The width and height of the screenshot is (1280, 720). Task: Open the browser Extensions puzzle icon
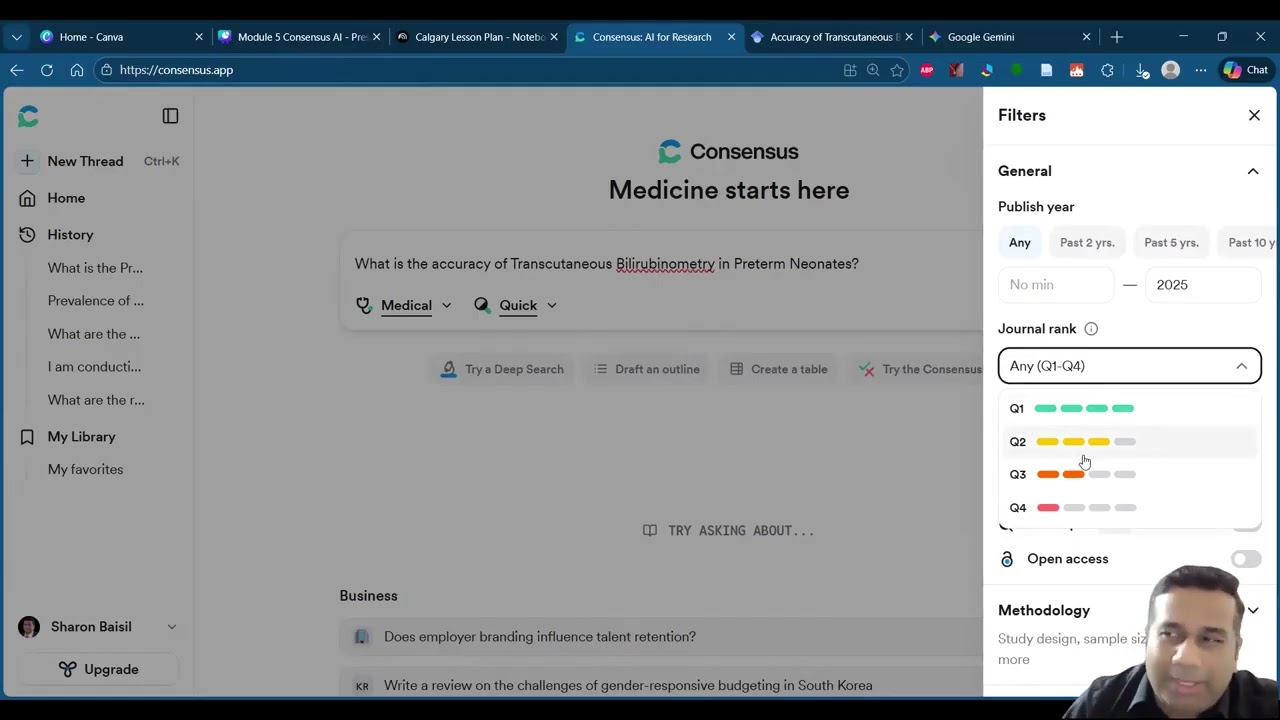1107,70
